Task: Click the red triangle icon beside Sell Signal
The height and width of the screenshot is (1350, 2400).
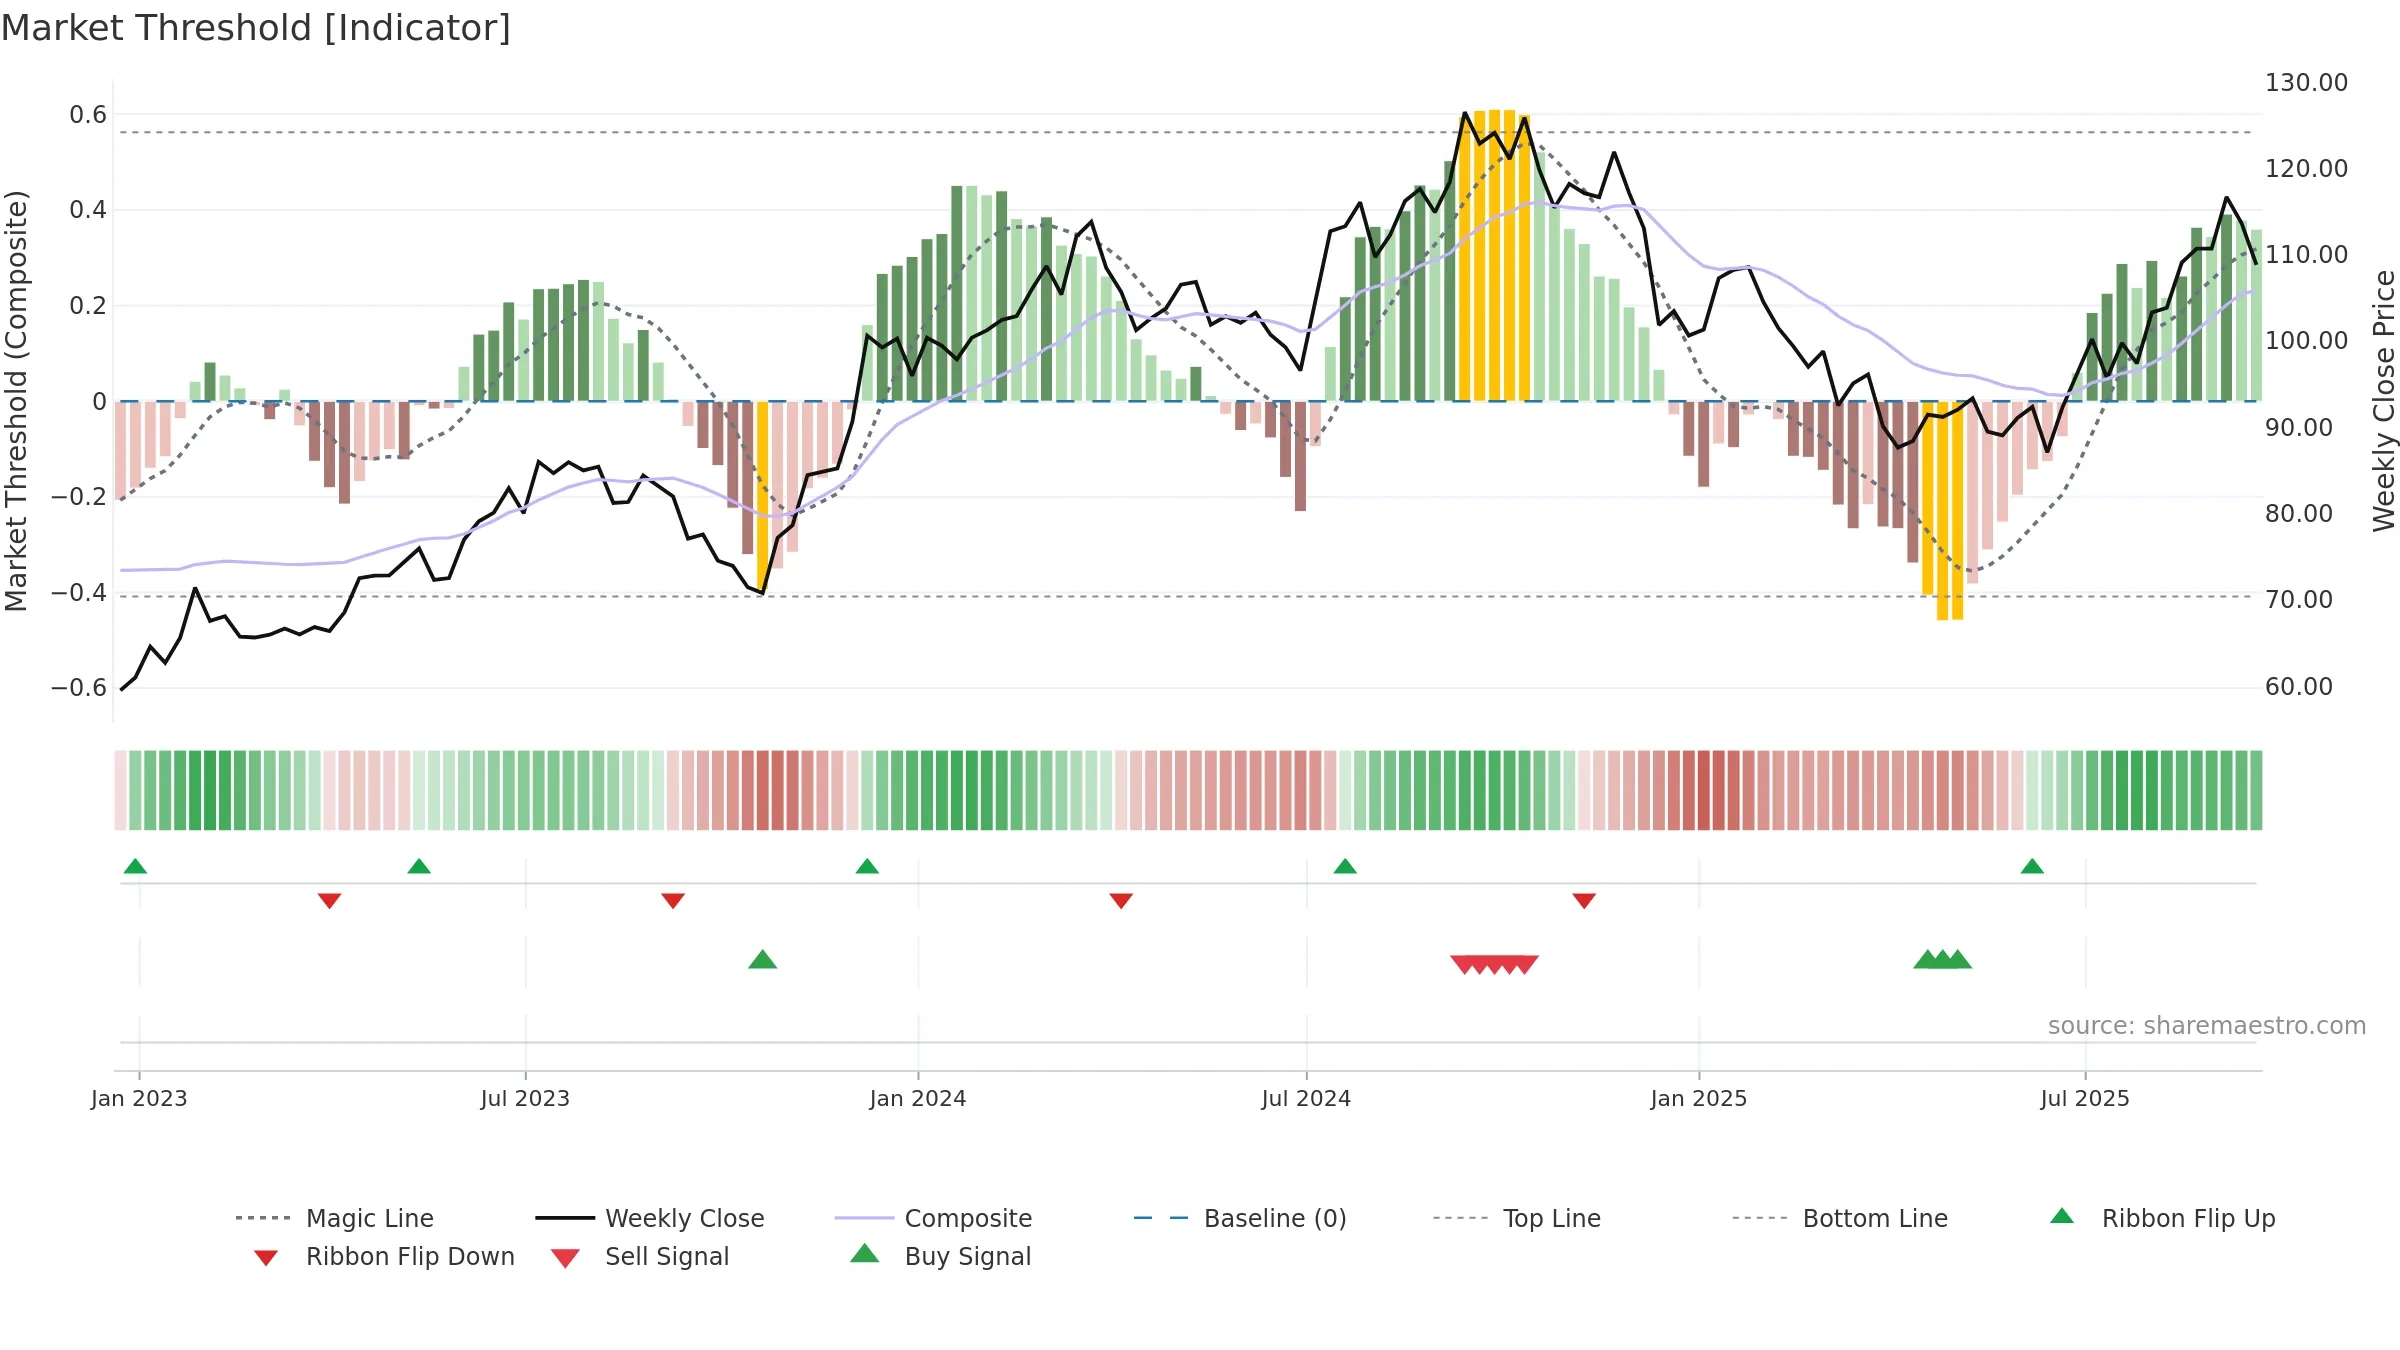Action: pos(565,1258)
